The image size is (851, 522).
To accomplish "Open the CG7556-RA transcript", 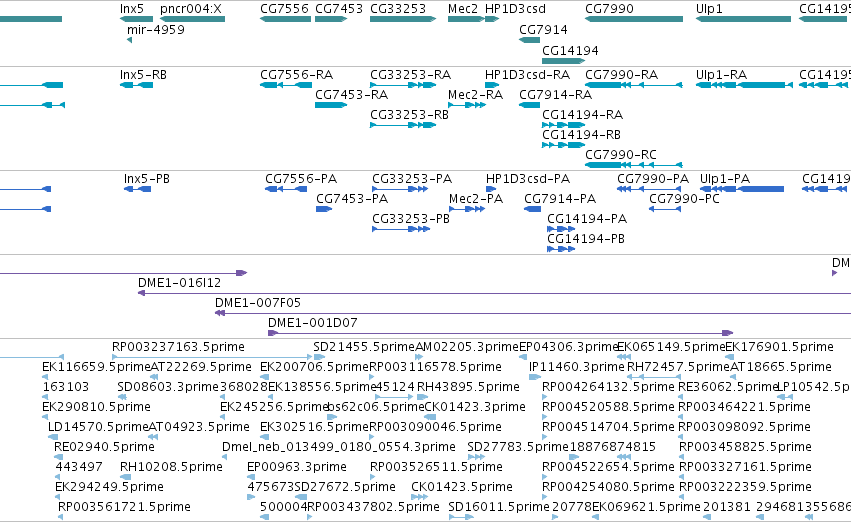I will 285,85.
